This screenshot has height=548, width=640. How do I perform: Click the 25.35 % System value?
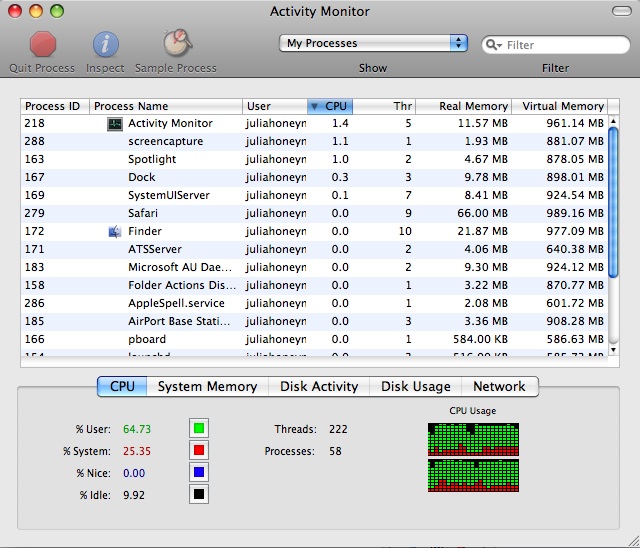[137, 451]
